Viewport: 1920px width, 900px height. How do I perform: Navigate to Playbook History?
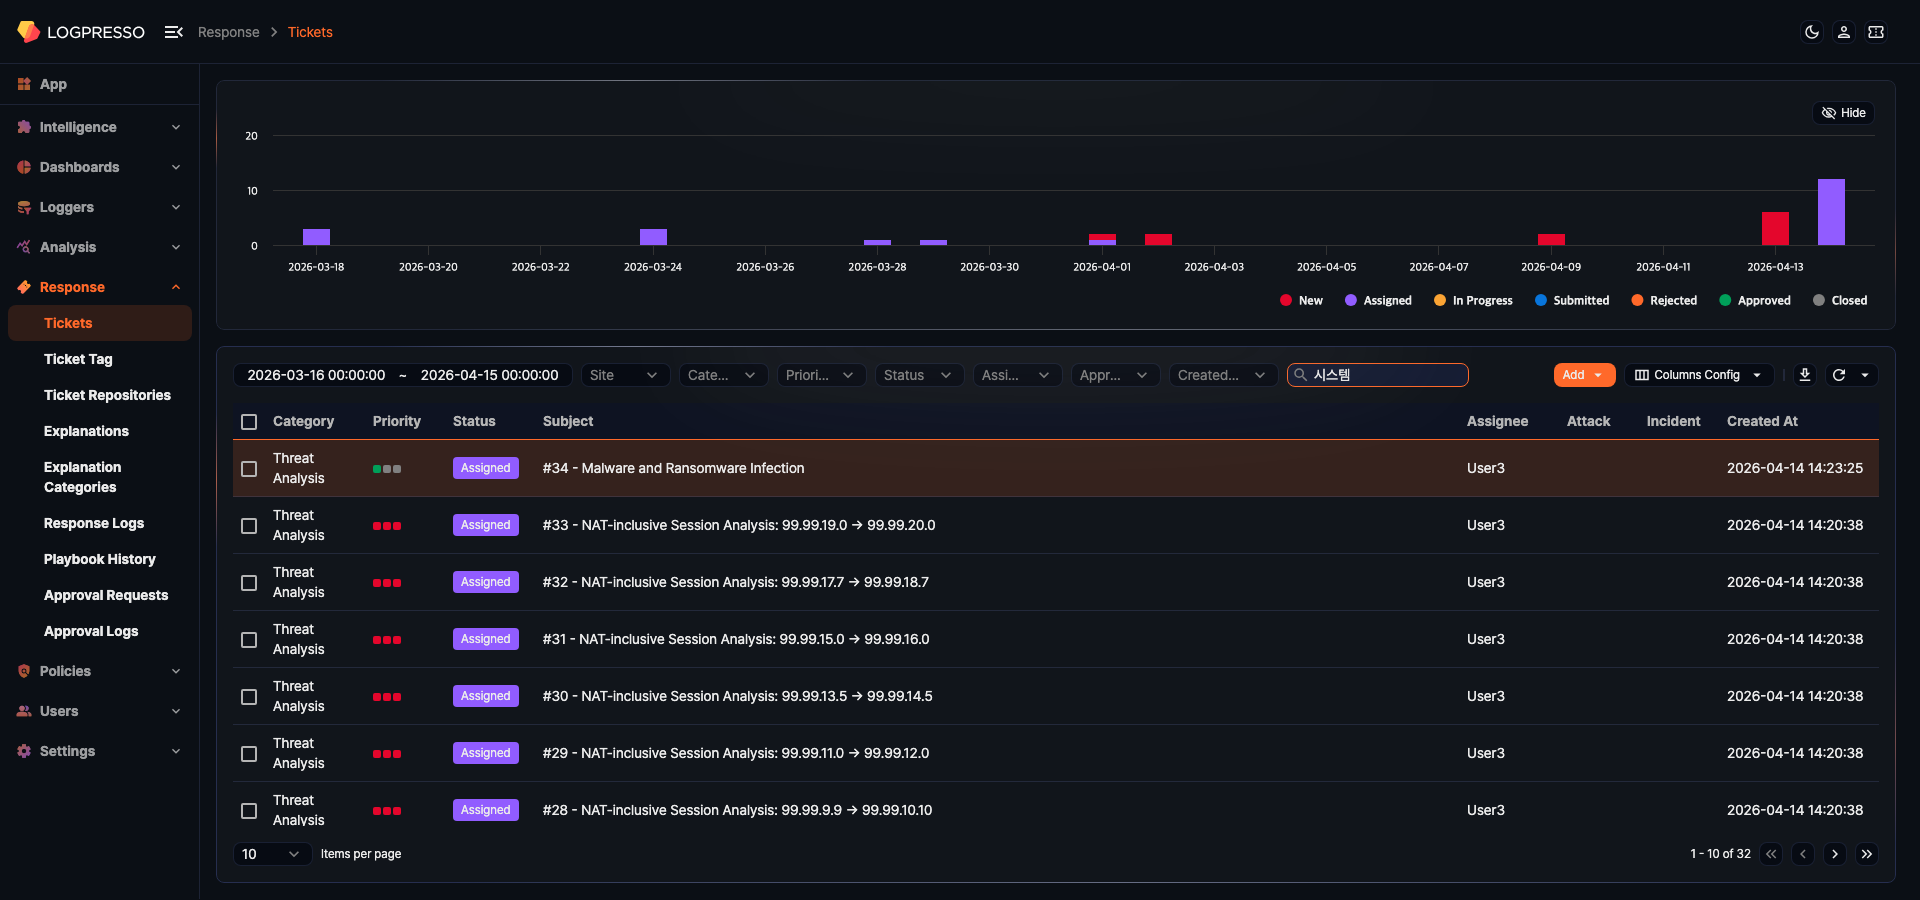[x=99, y=559]
